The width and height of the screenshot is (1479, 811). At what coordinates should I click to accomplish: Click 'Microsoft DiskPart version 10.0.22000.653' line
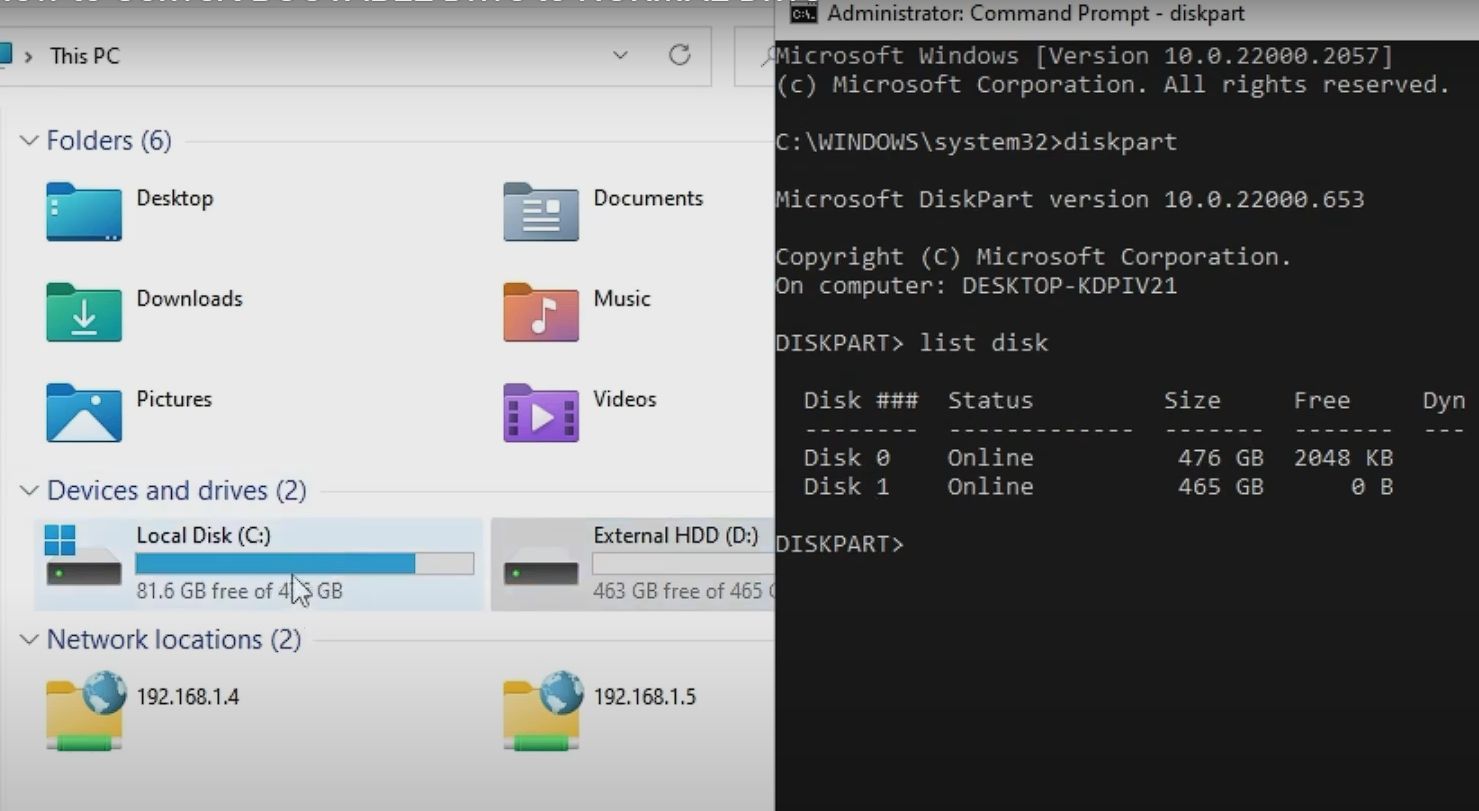(x=1070, y=200)
